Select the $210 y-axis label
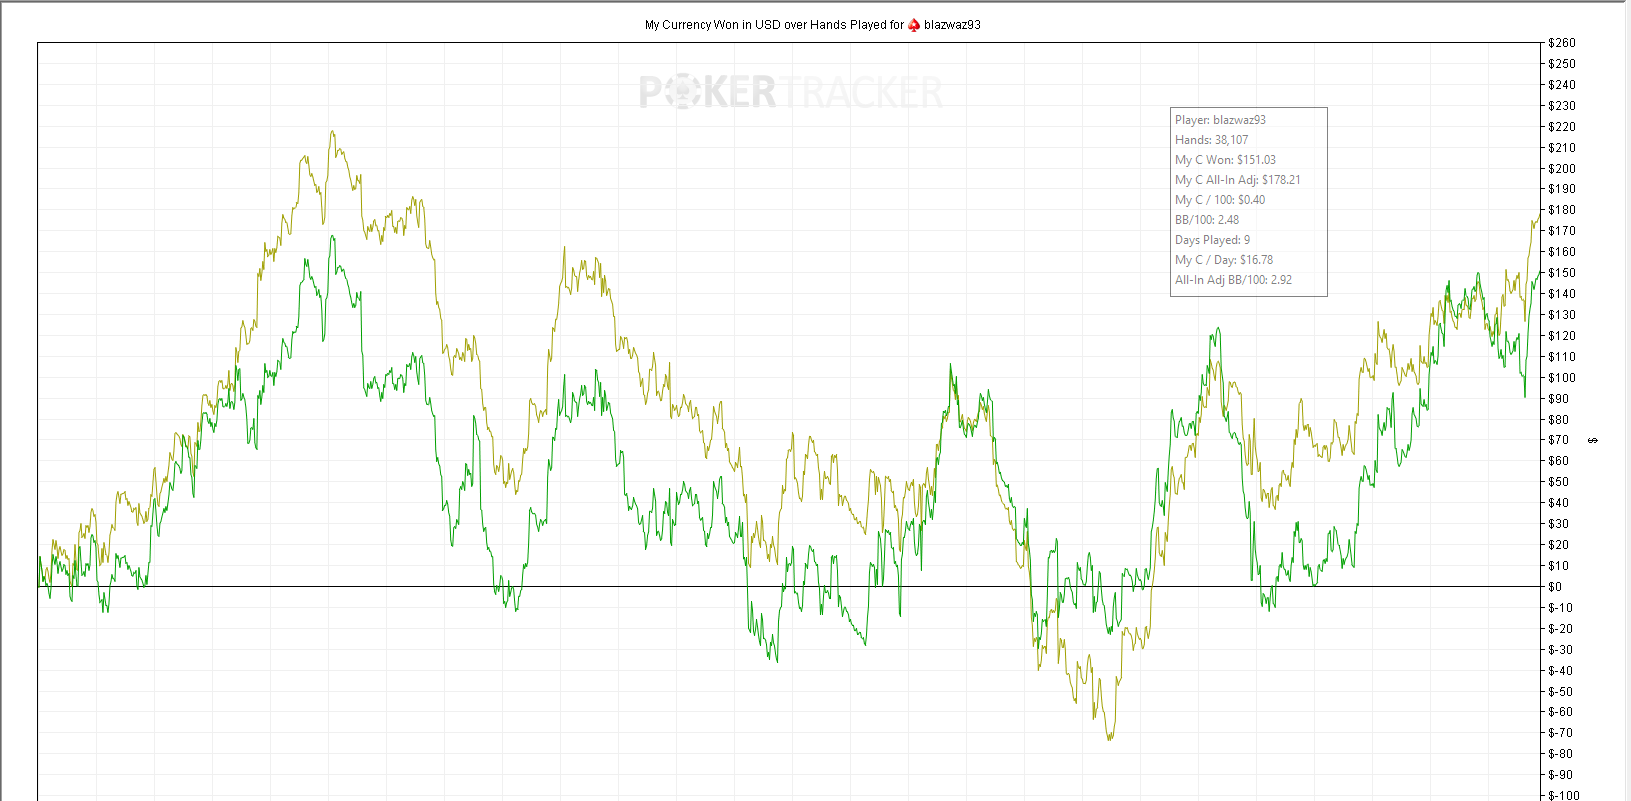This screenshot has width=1631, height=801. (1561, 148)
